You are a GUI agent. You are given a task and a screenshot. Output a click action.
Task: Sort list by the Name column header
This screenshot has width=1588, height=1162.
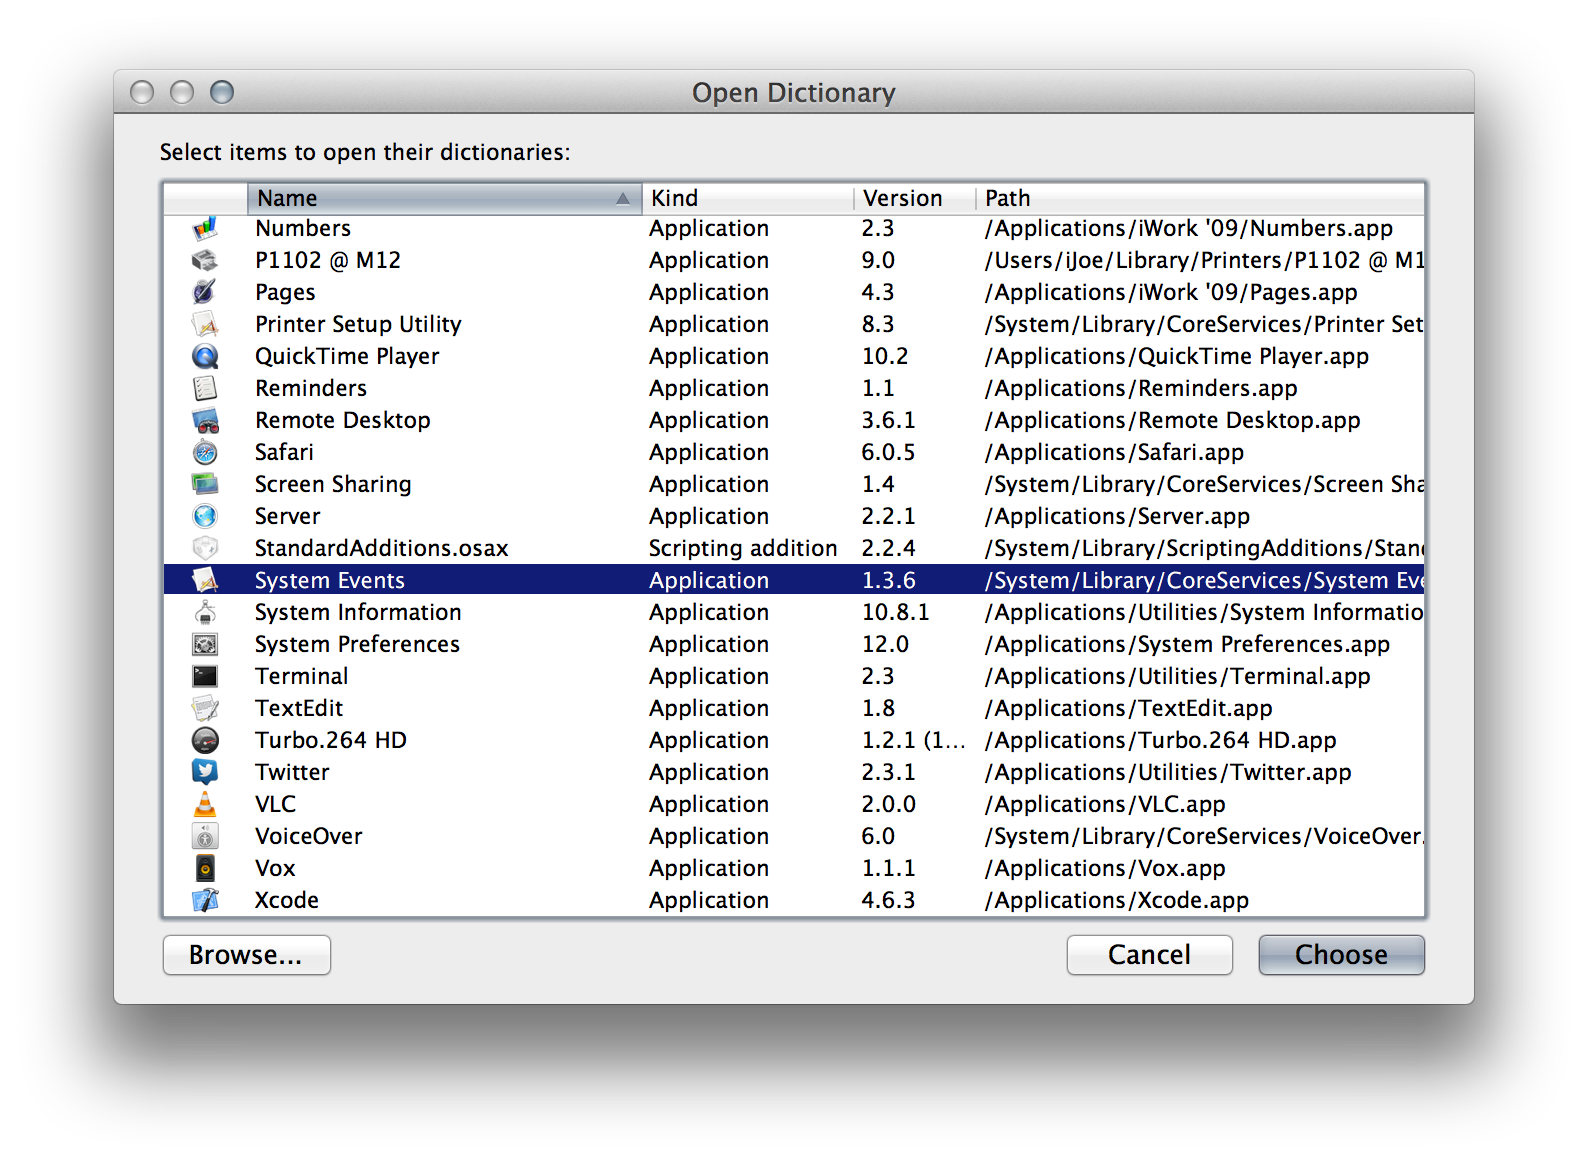pyautogui.click(x=444, y=198)
